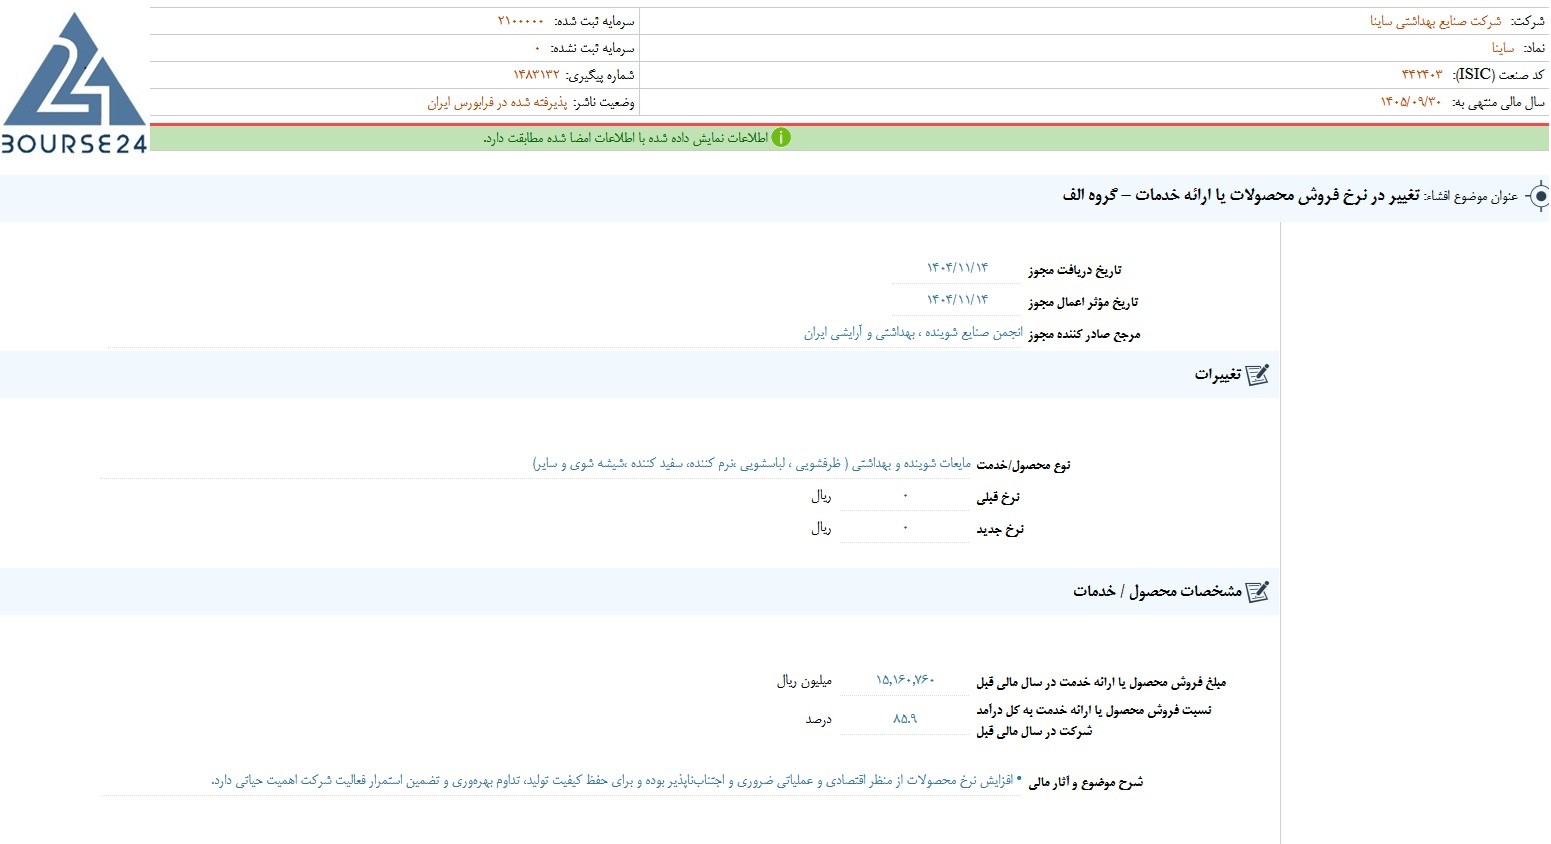Click the مرجع صادر کننده مجوز field label

[x=1084, y=334]
